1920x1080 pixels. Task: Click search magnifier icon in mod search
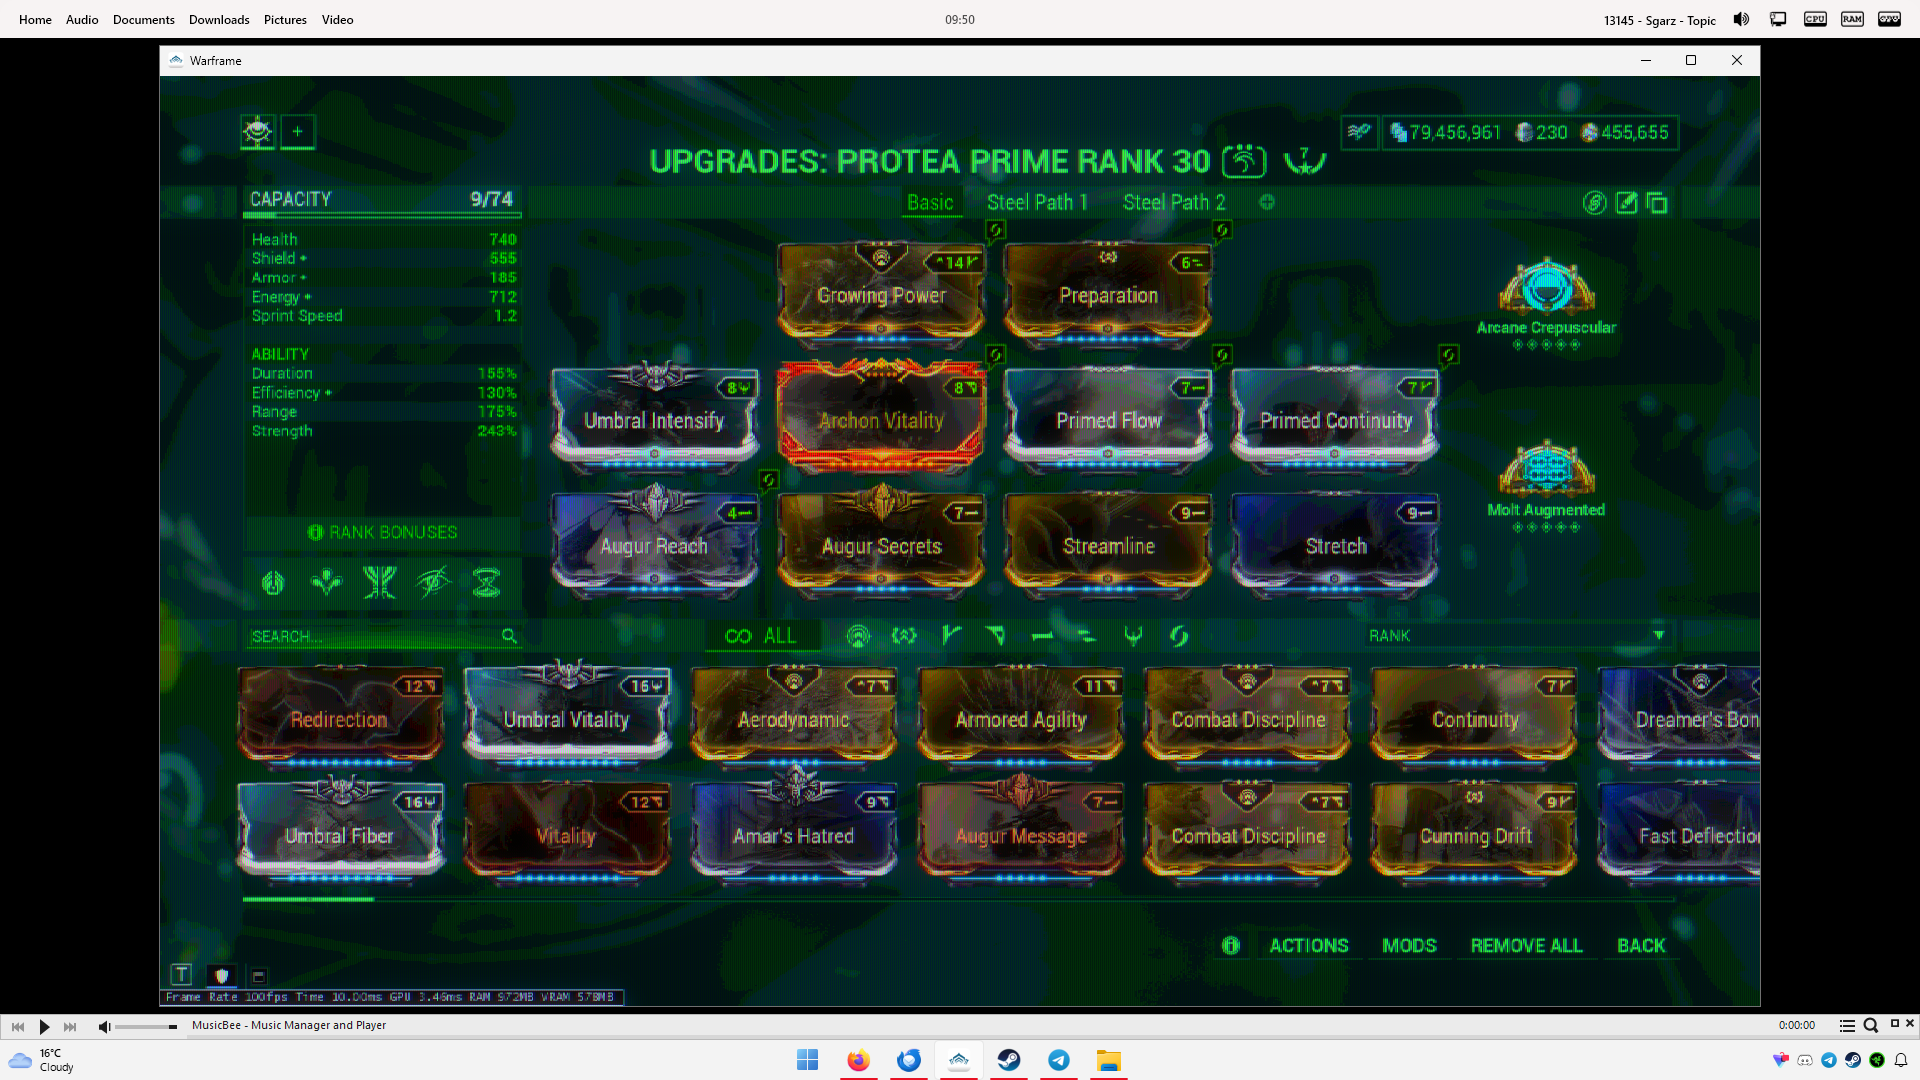[509, 636]
